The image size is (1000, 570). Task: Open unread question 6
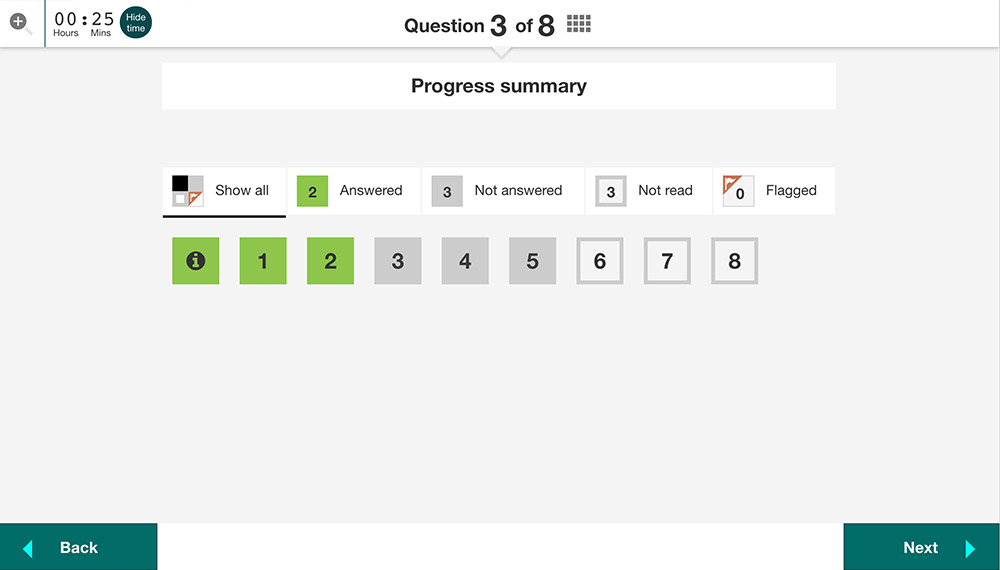tap(600, 261)
